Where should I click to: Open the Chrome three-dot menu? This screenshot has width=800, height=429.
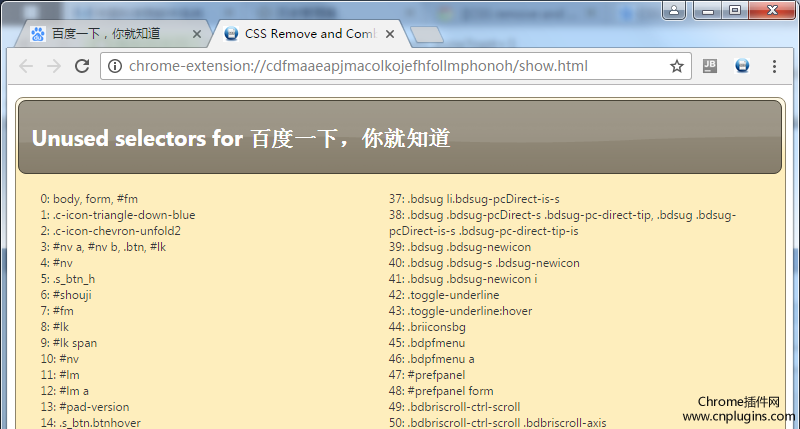pos(774,66)
